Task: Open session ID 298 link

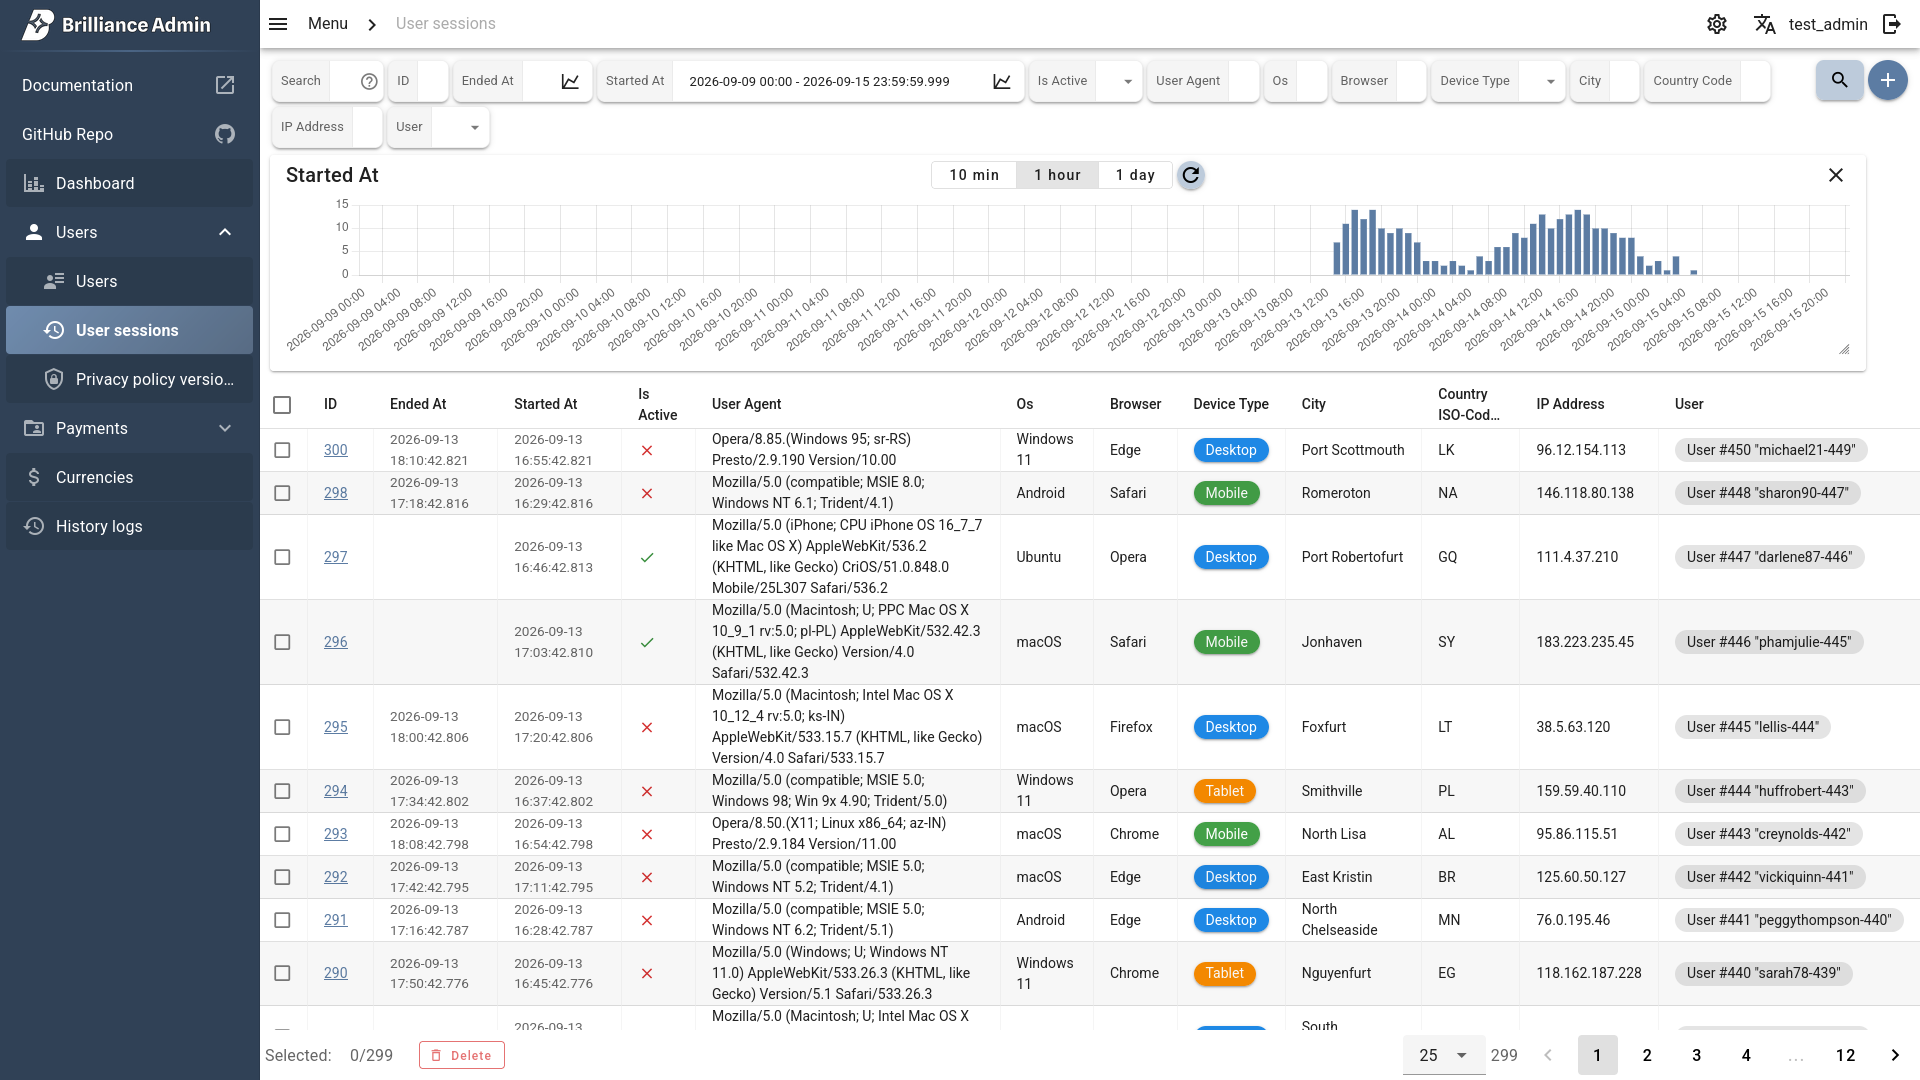Action: coord(336,493)
